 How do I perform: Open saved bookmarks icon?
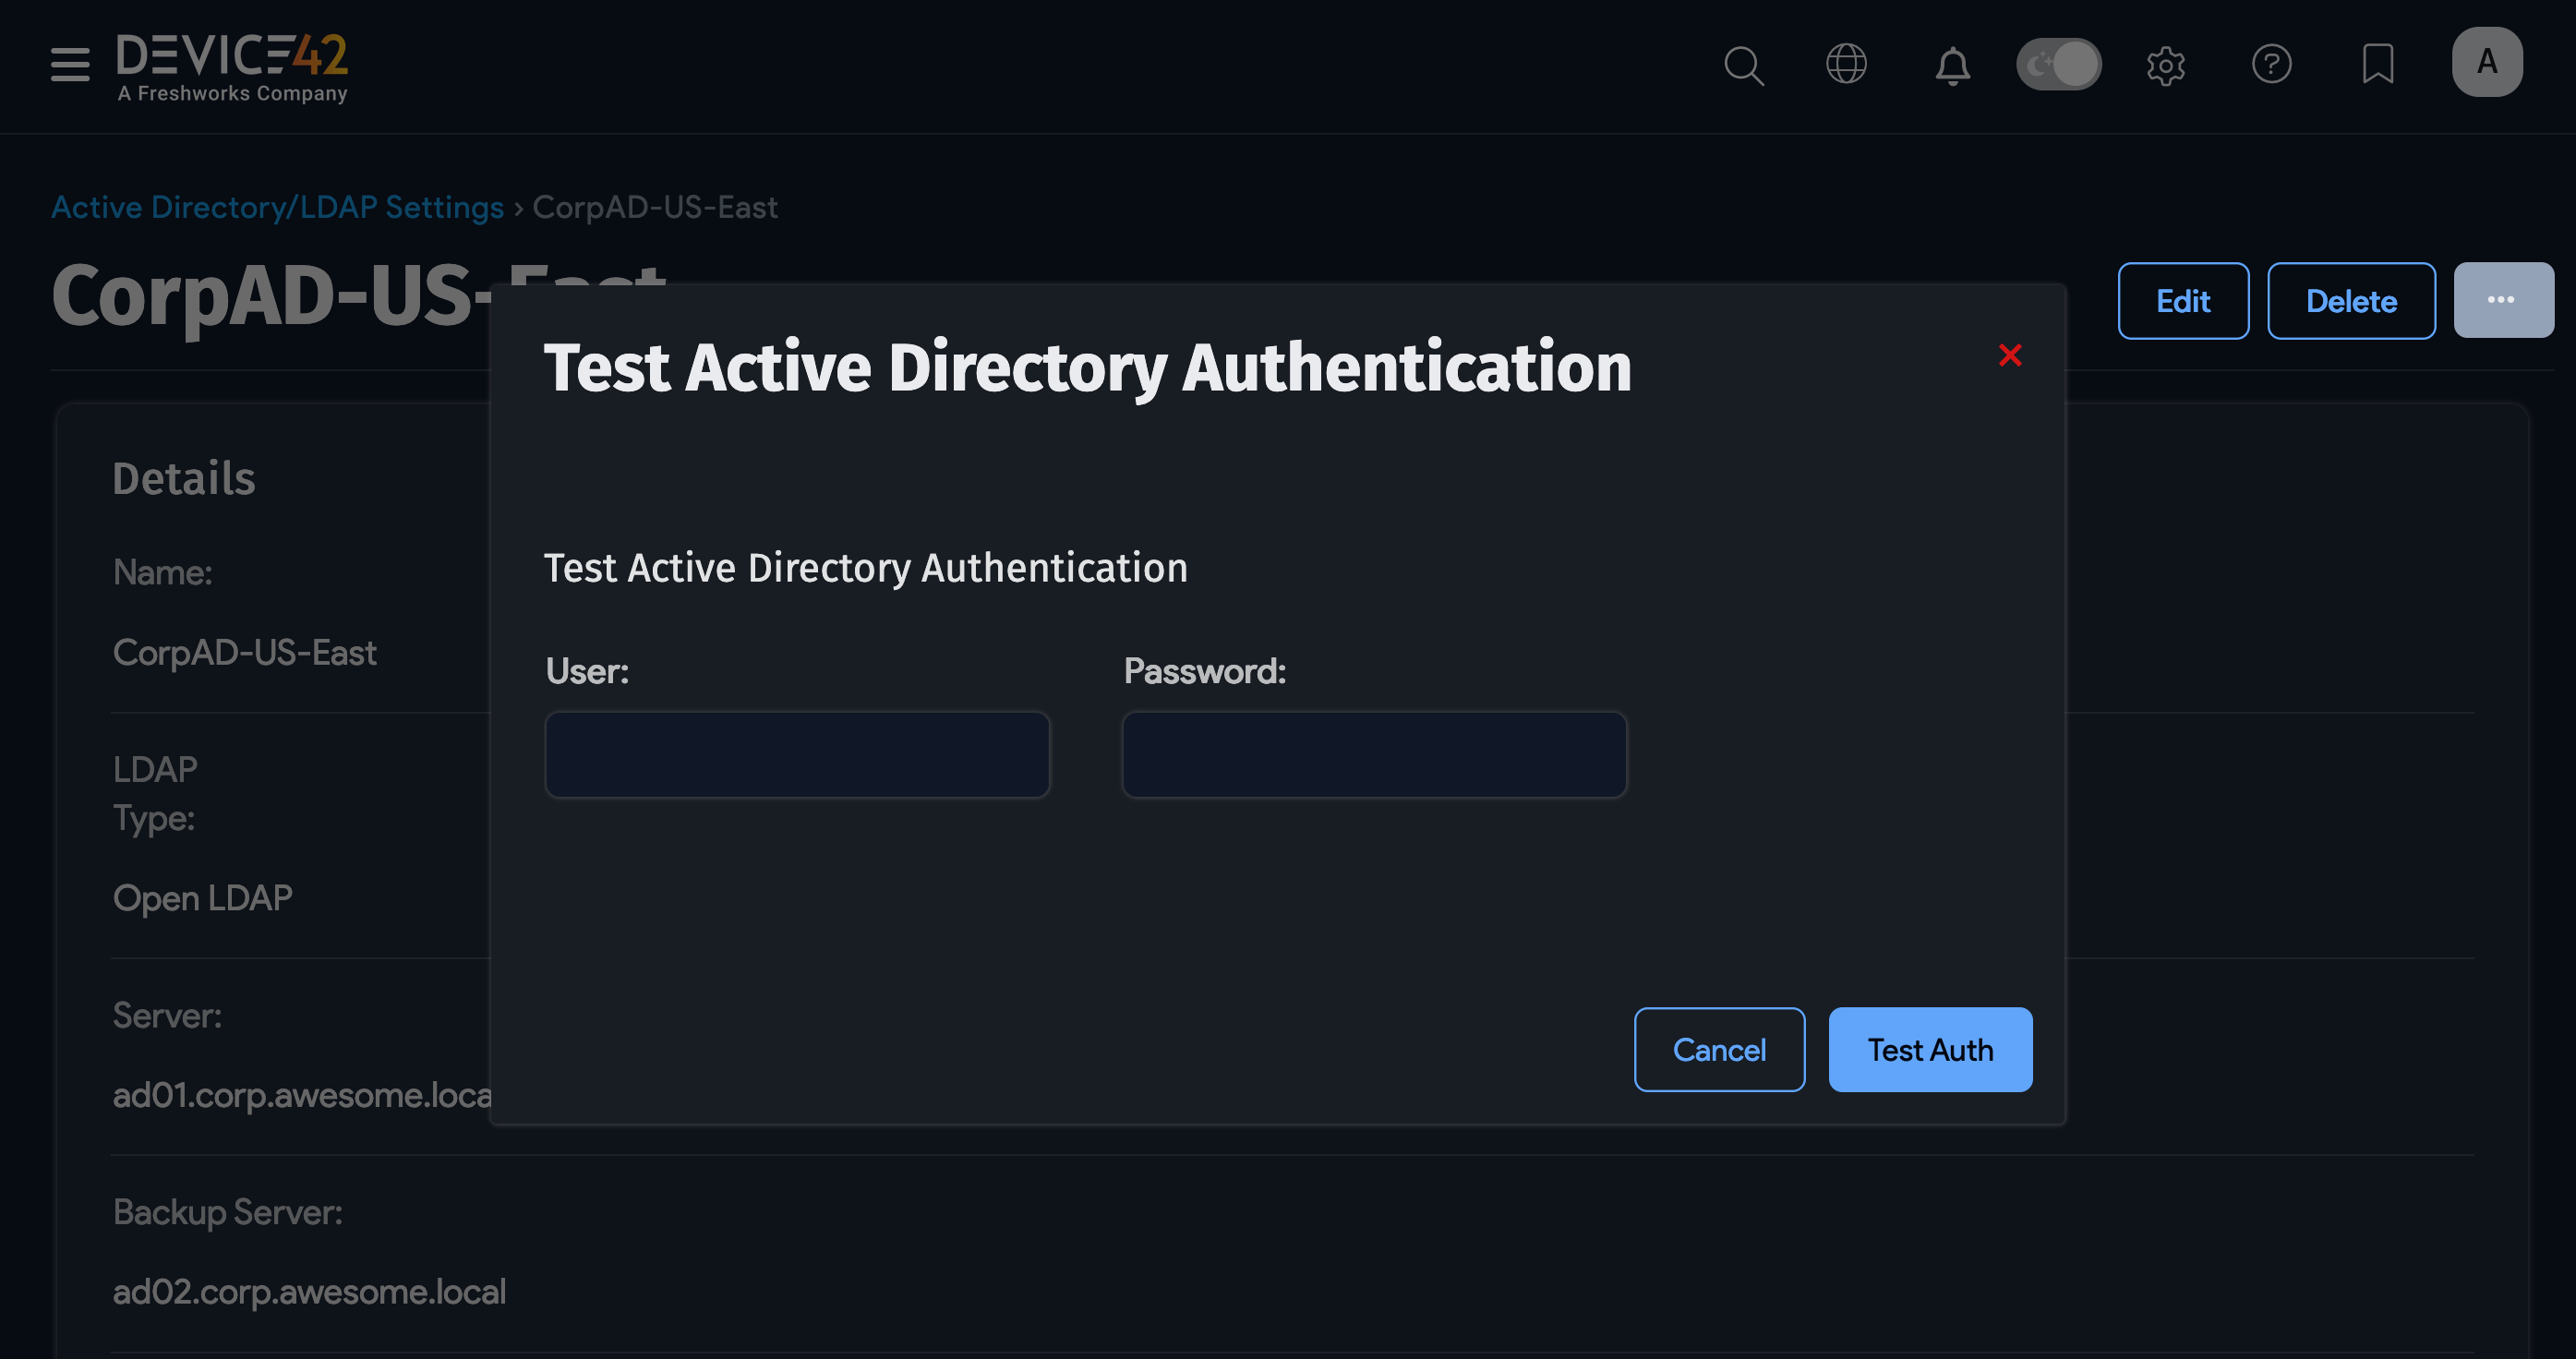click(2377, 64)
